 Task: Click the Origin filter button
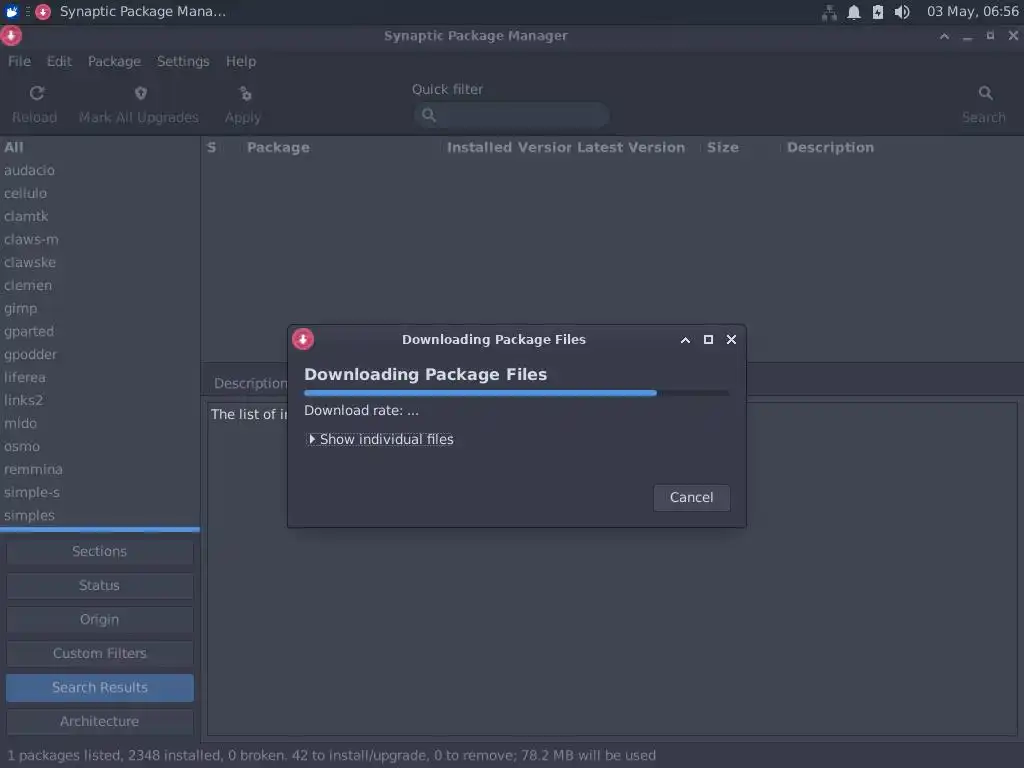click(x=100, y=620)
